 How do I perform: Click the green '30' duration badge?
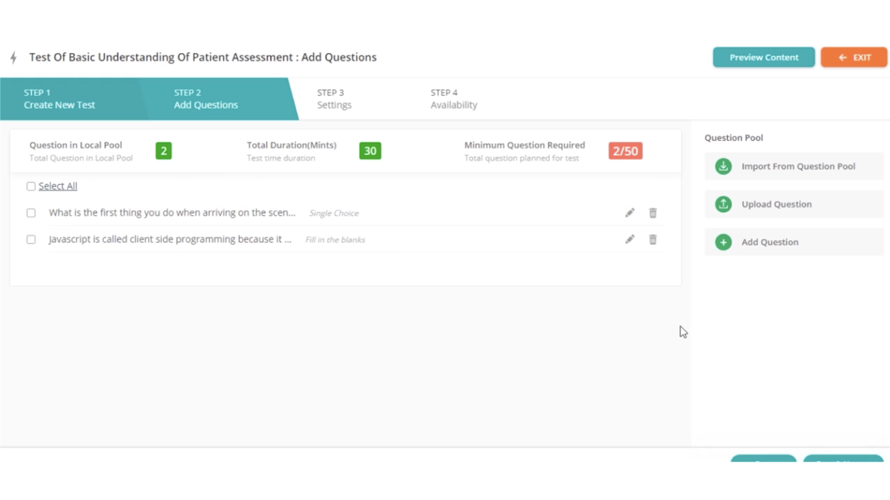(x=370, y=151)
